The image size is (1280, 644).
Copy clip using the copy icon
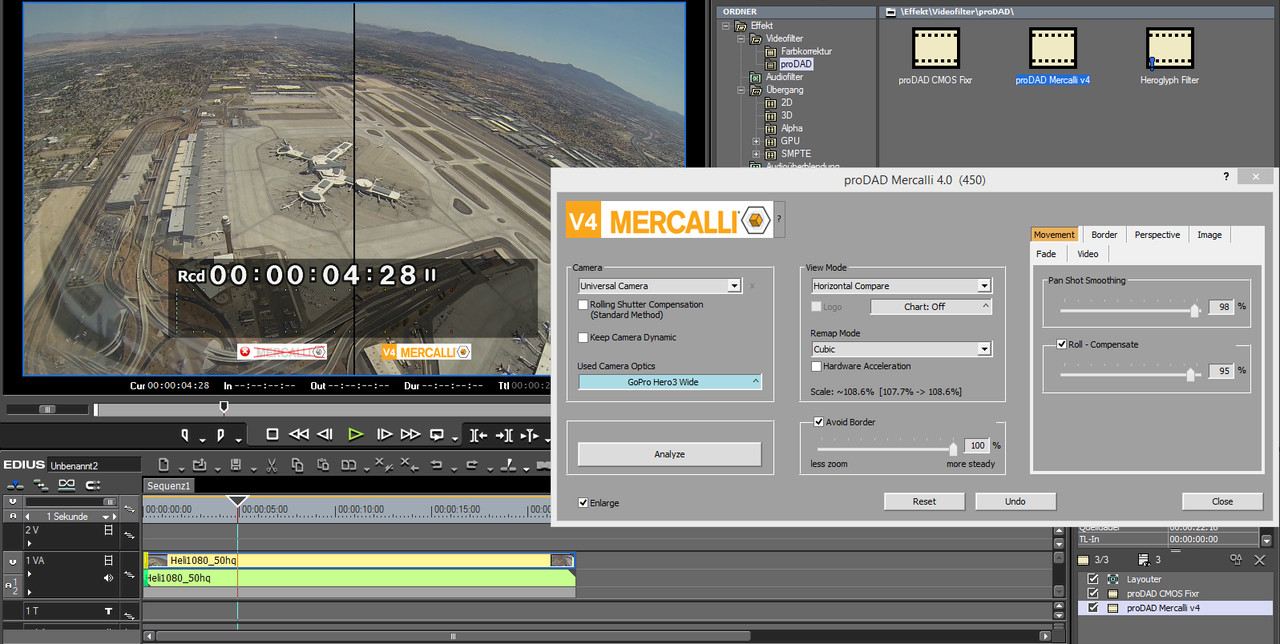[x=297, y=465]
